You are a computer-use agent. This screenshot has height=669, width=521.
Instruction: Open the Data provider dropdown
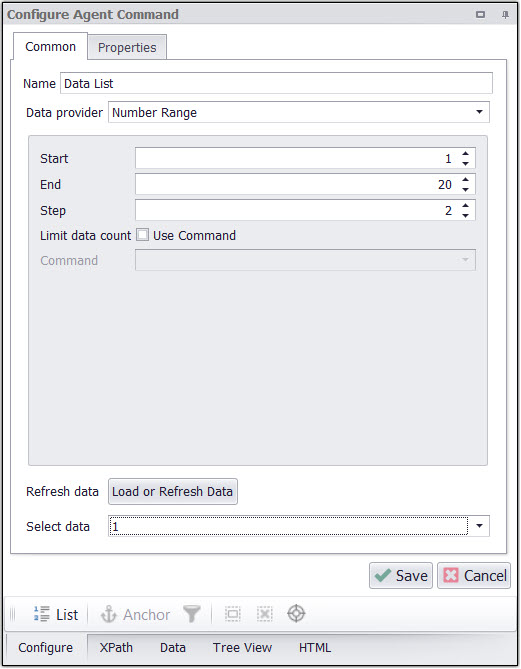[480, 112]
